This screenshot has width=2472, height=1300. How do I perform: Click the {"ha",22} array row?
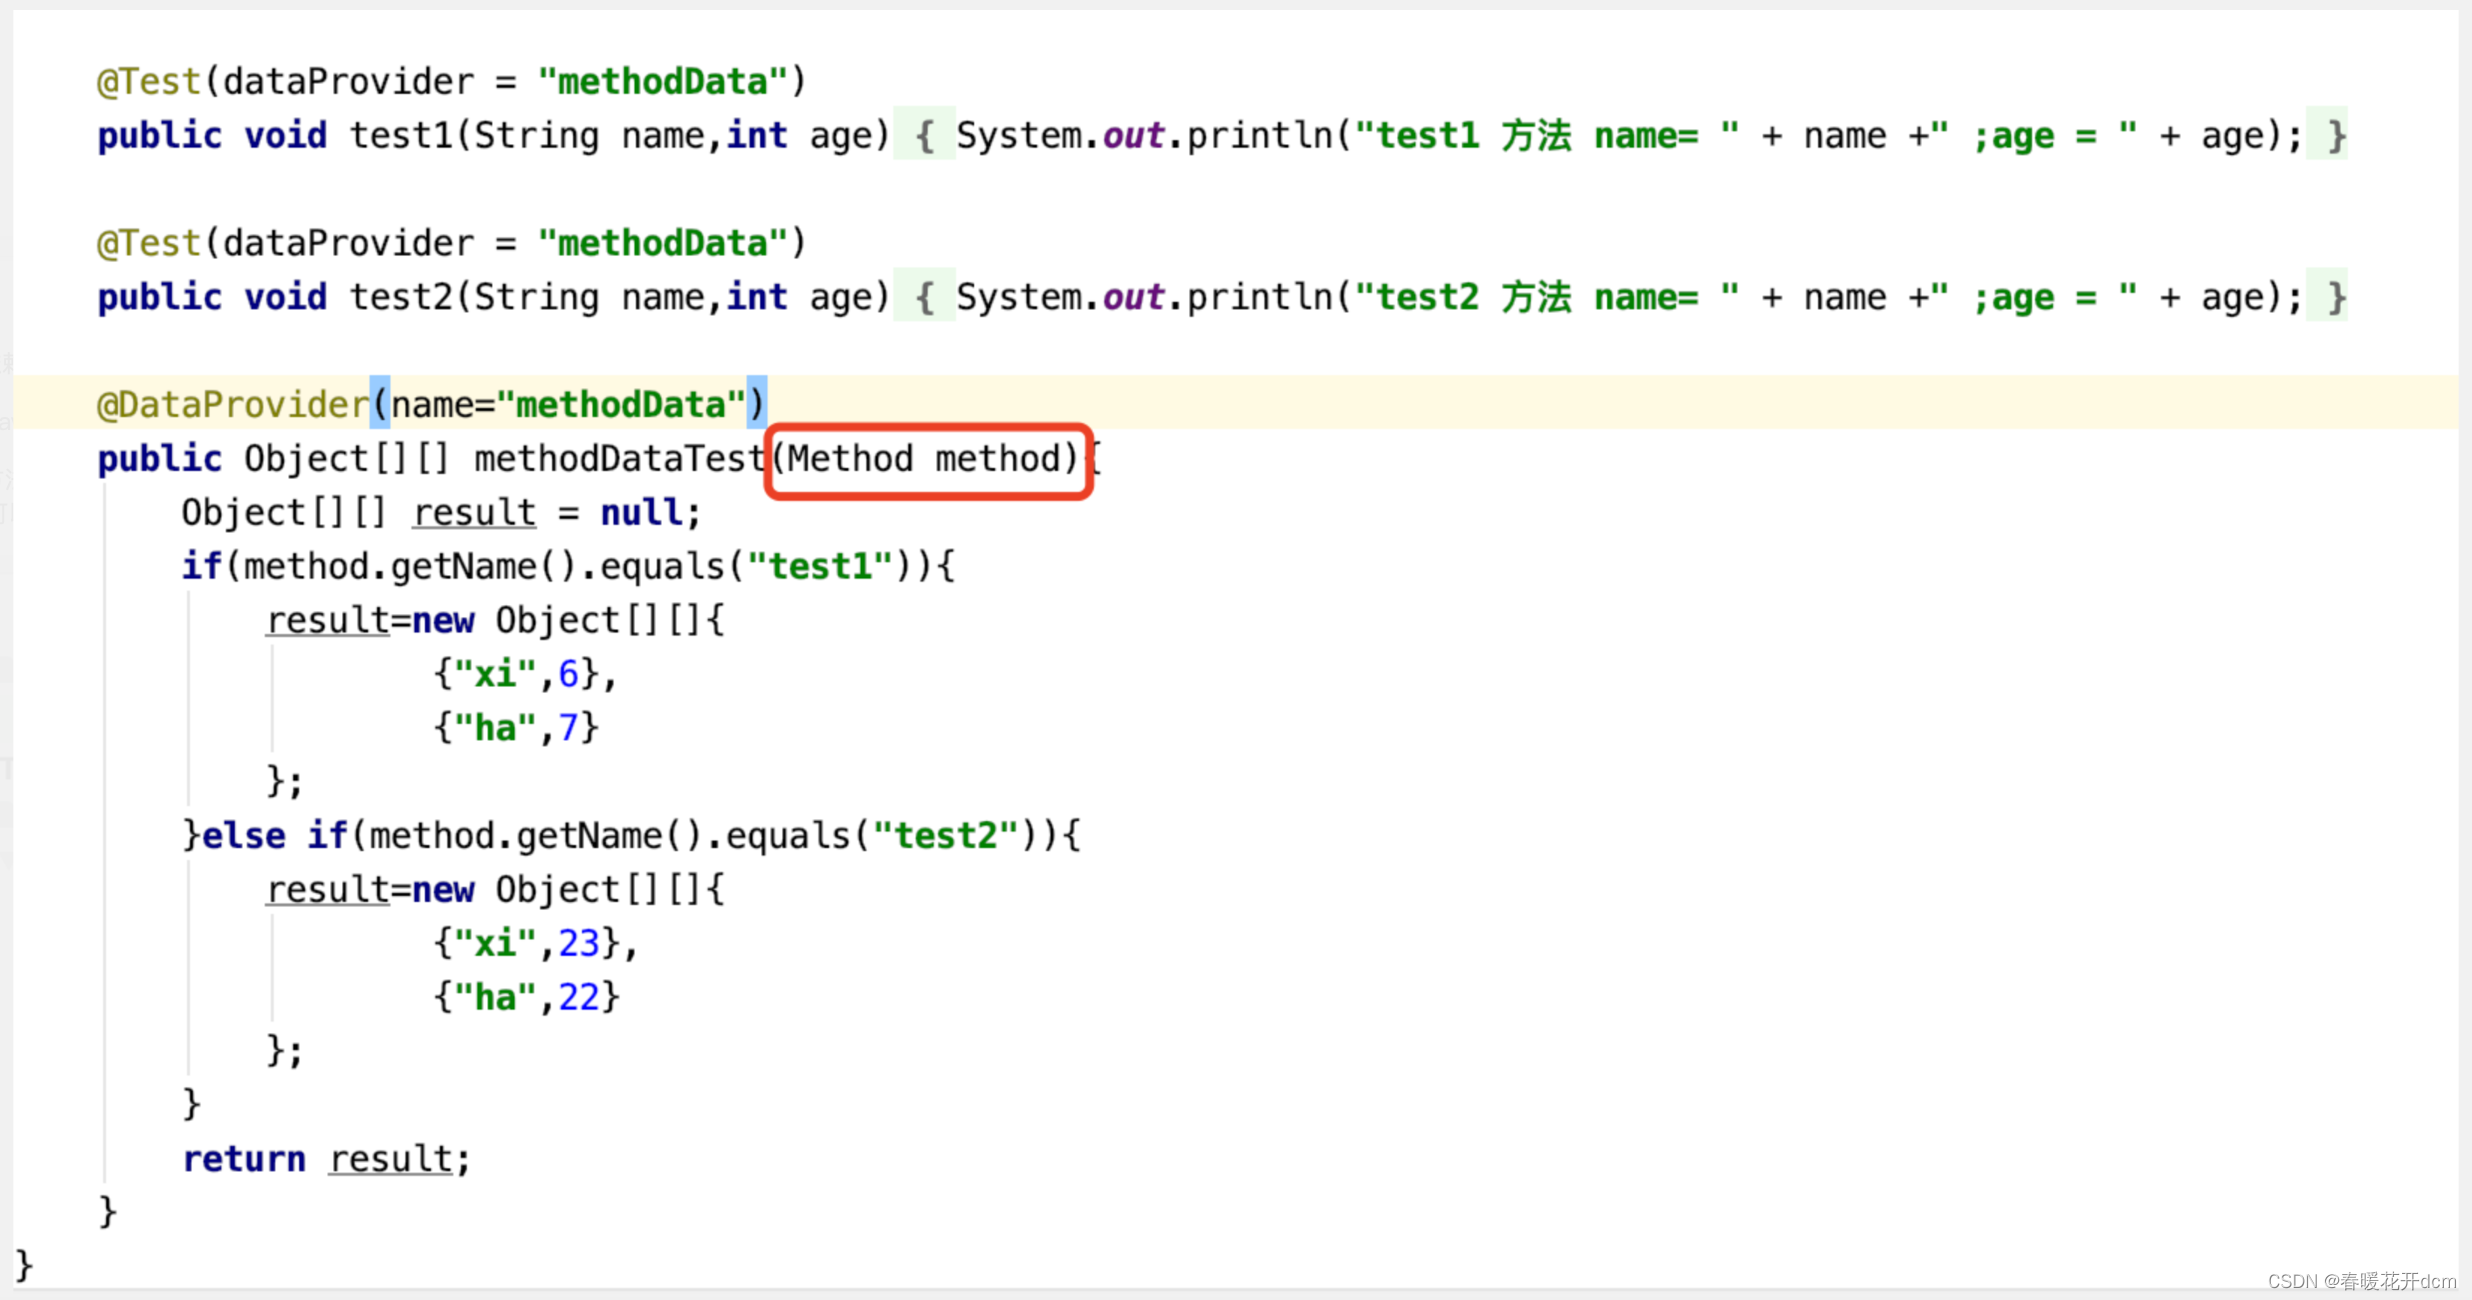527,997
